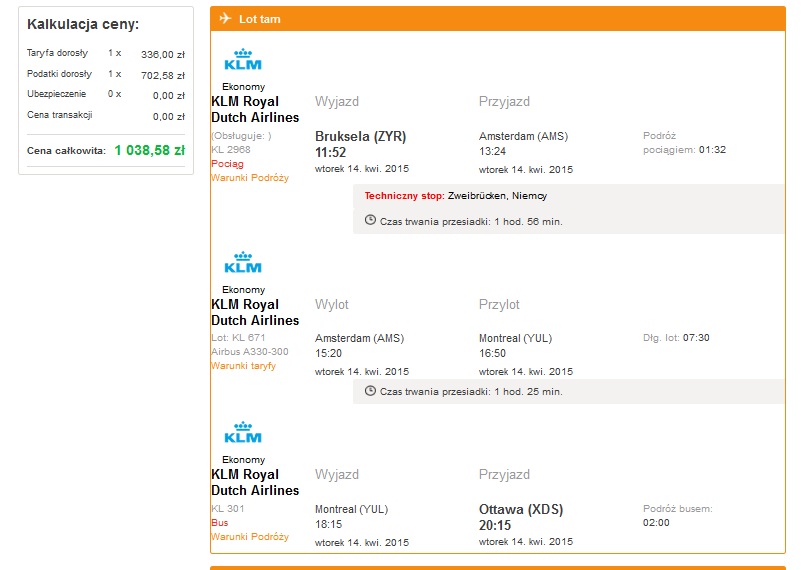Click the KLM logo of the Montreal–Ottawa bus segment

(x=243, y=432)
